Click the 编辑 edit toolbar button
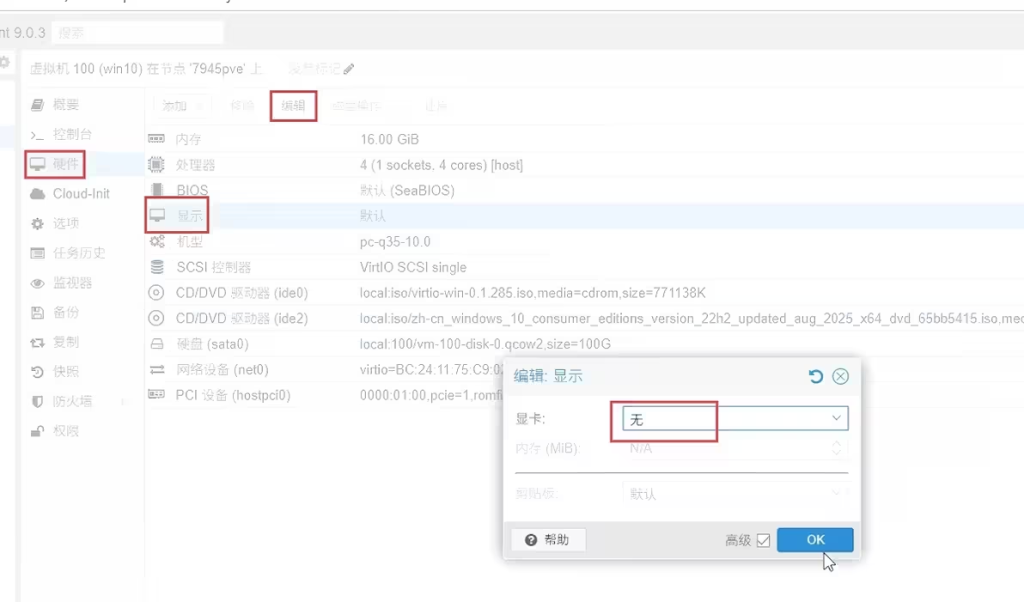 point(293,105)
